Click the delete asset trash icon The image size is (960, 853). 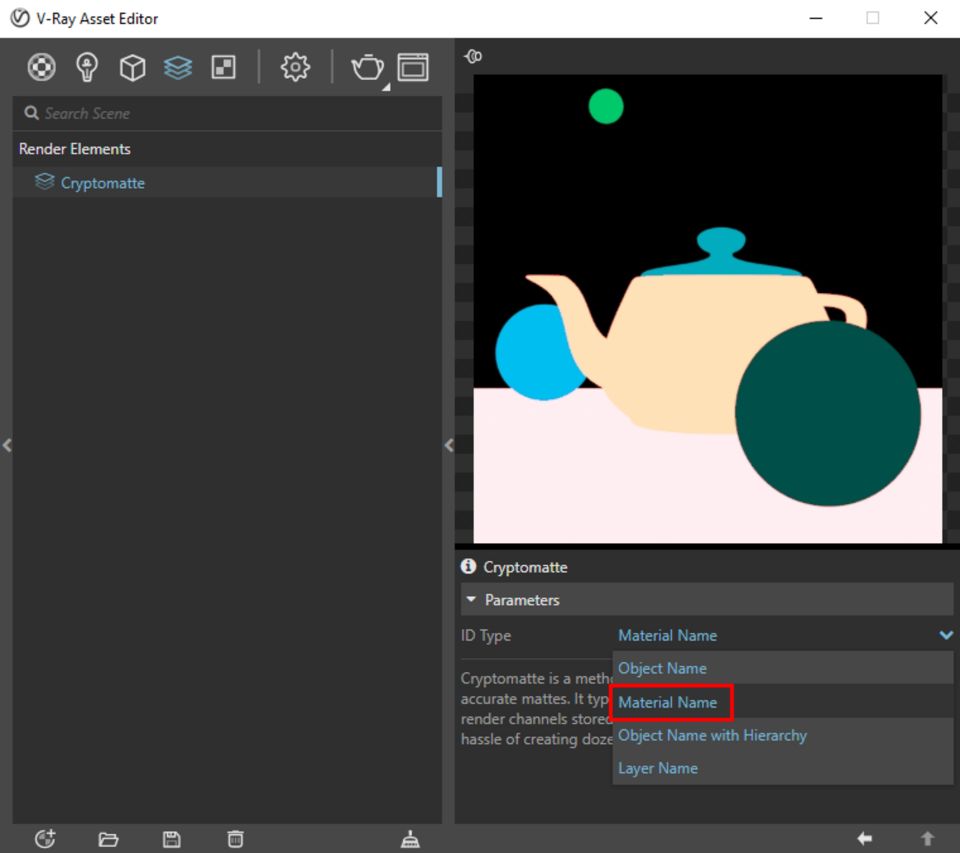click(235, 839)
